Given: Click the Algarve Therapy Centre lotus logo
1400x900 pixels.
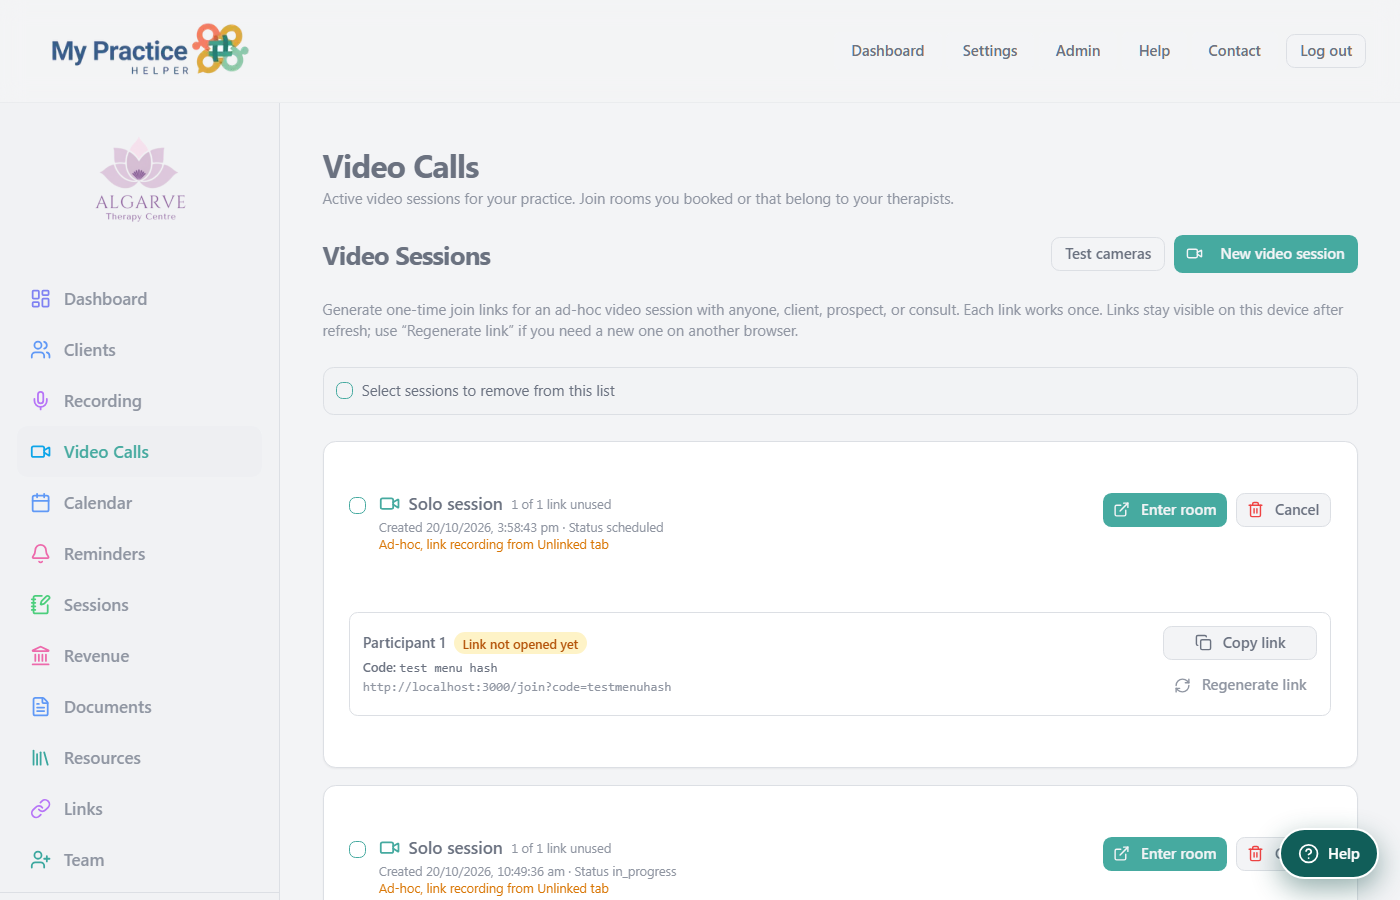Looking at the screenshot, I should (140, 180).
